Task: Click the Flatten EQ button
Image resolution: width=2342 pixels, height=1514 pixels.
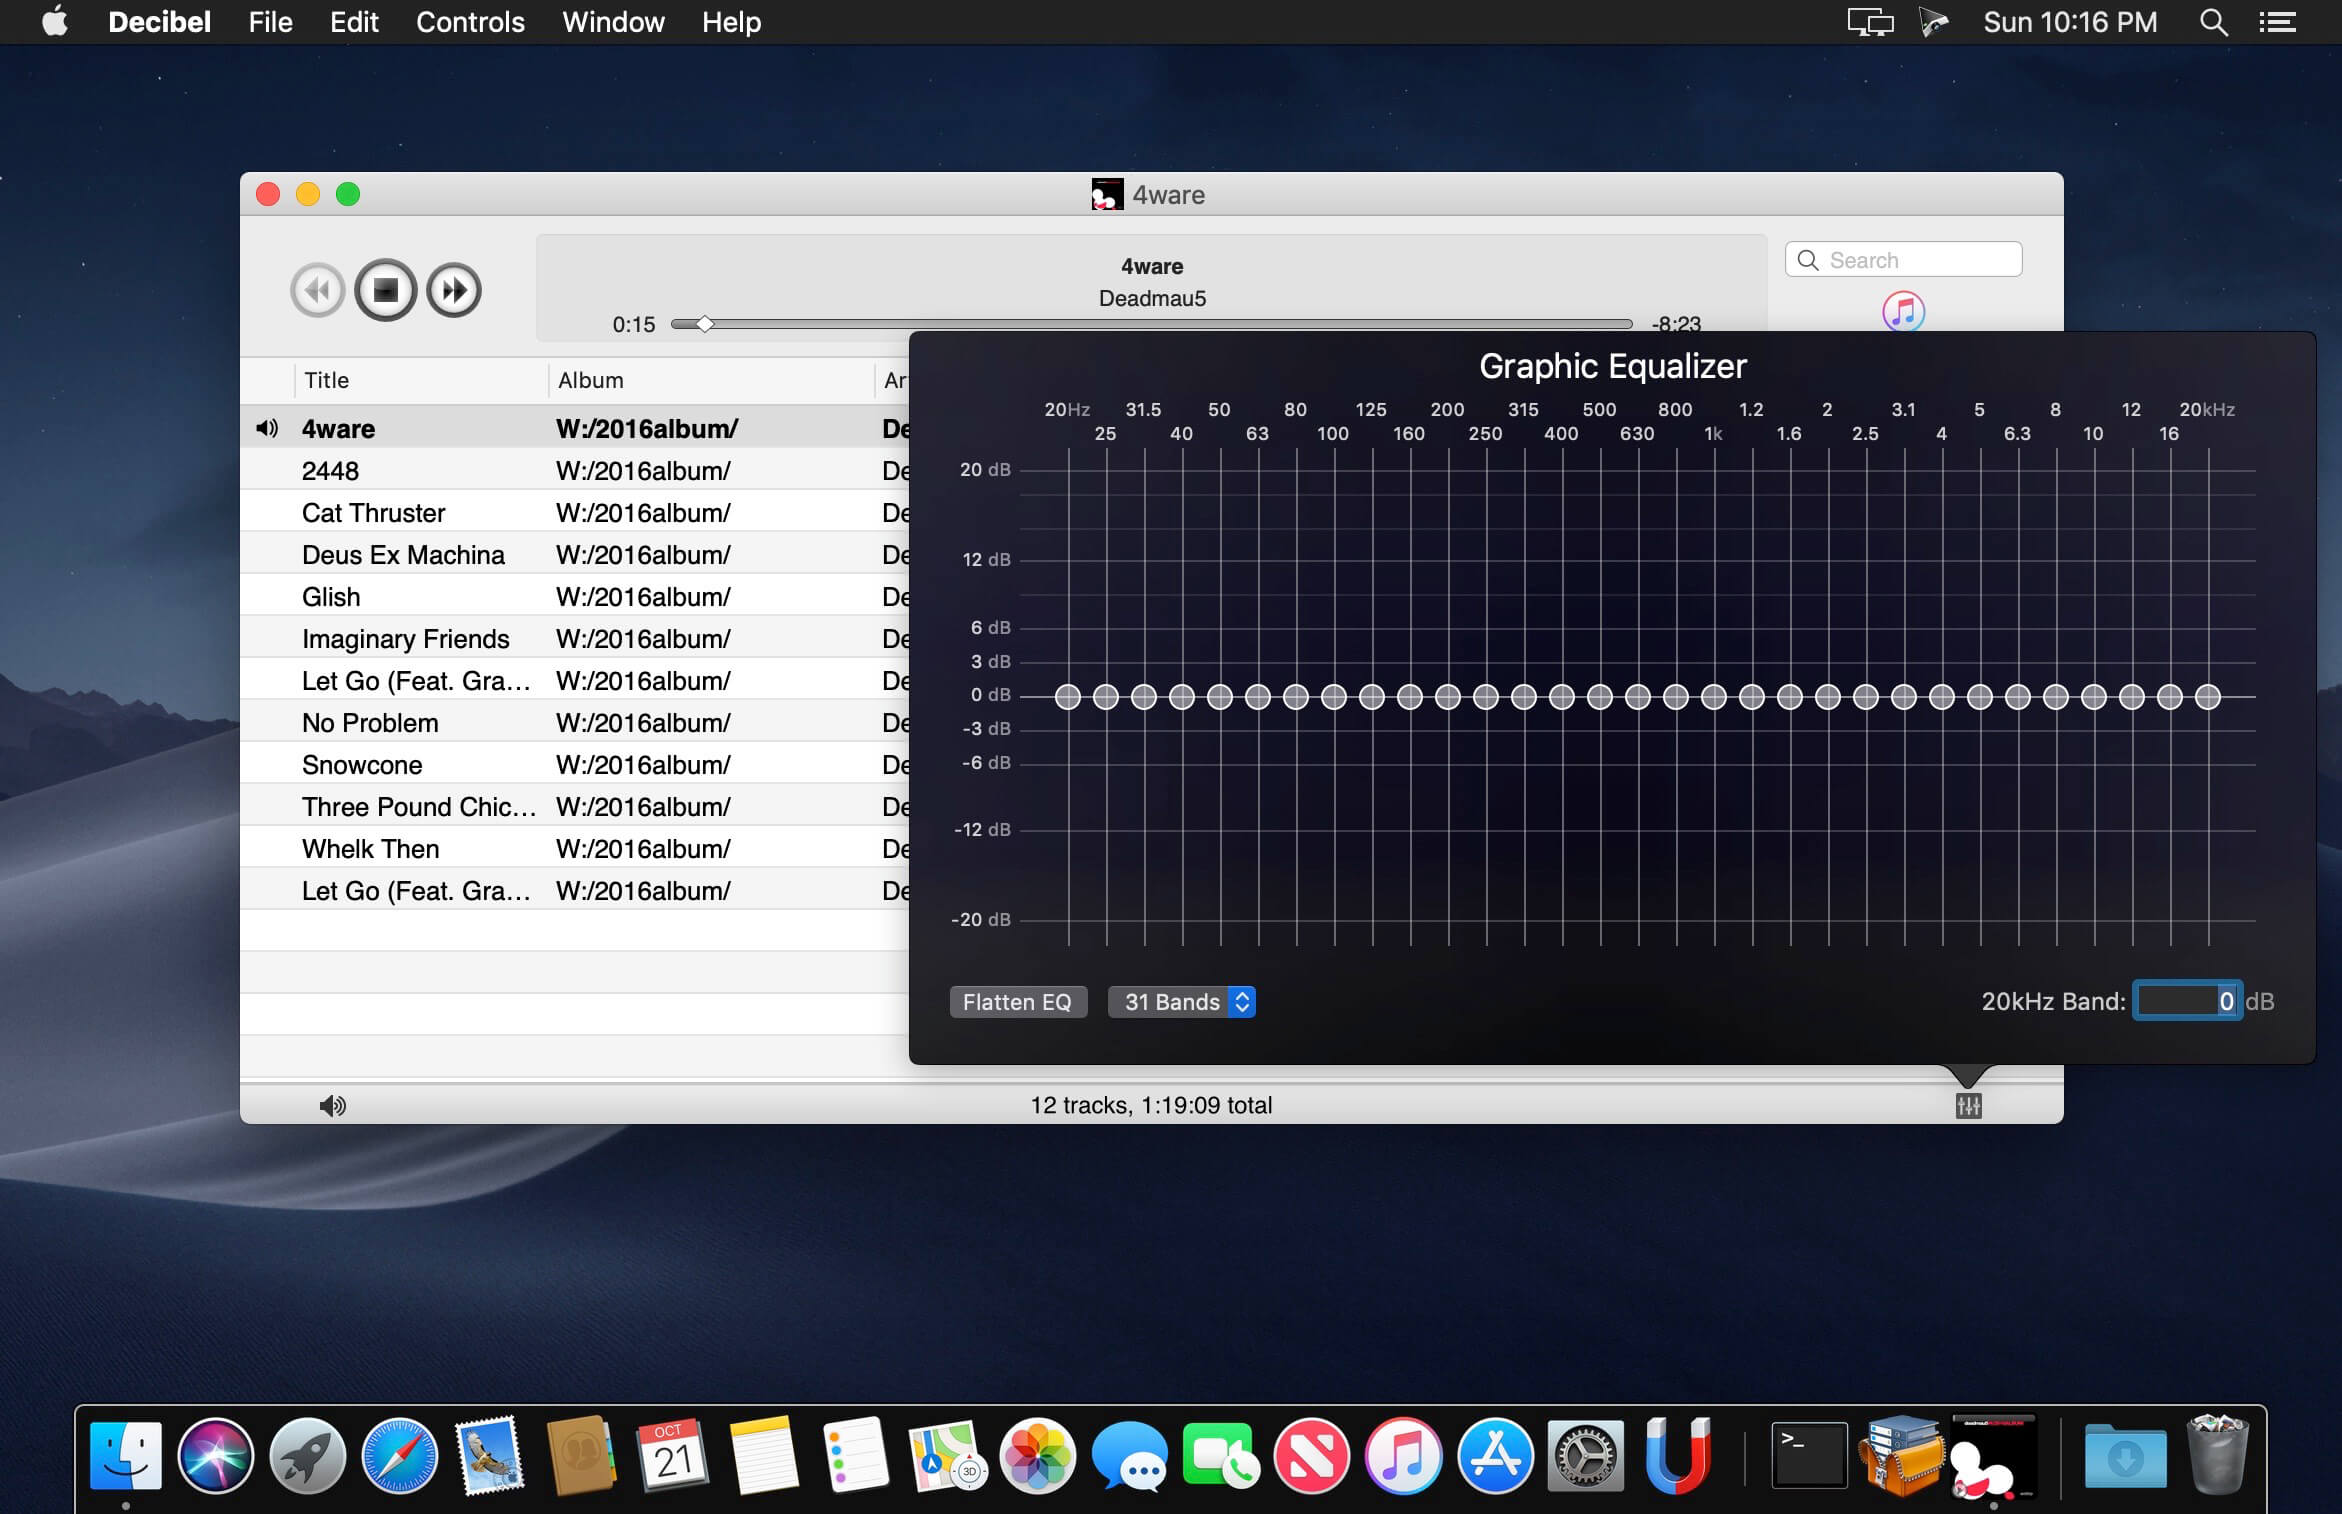Action: (x=1017, y=1002)
